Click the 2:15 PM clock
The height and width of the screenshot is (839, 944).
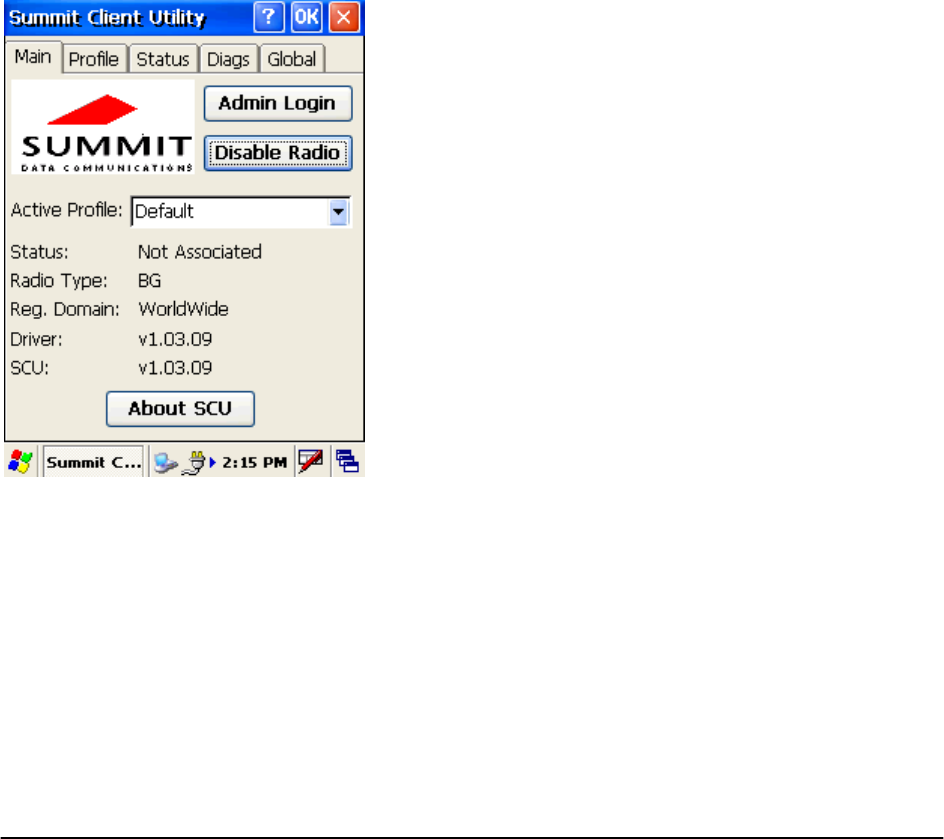tap(254, 462)
